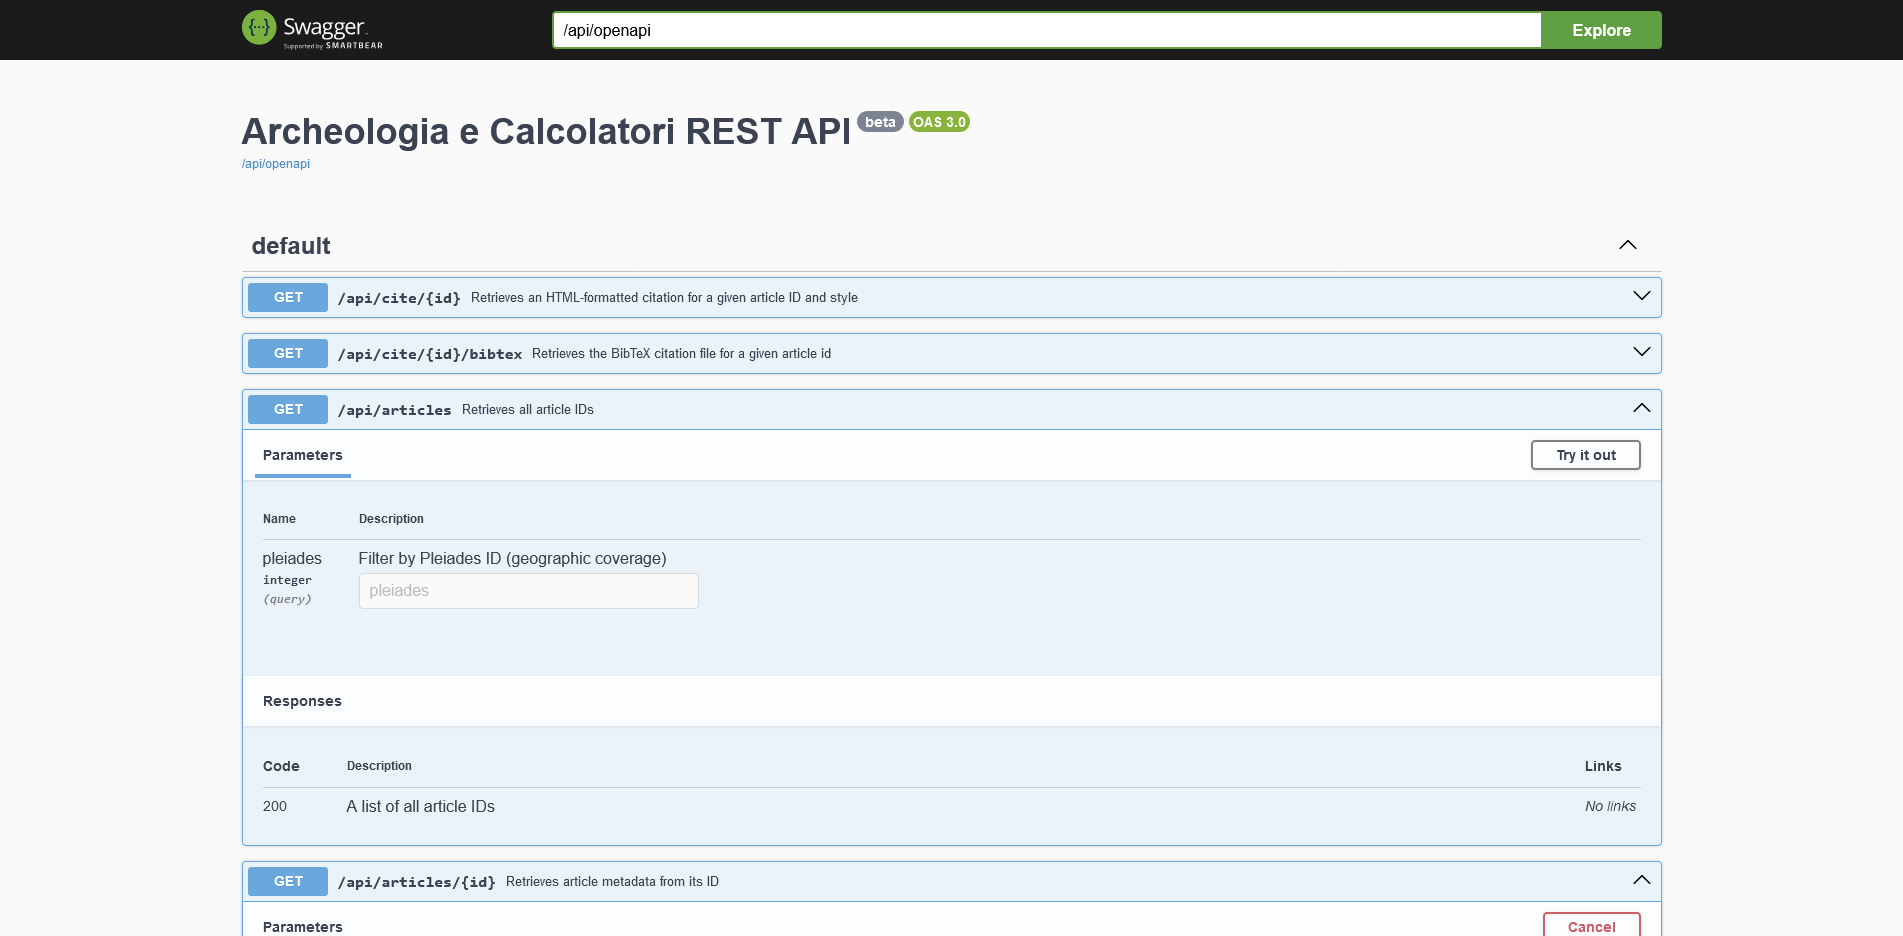Click 'Retrieves all article IDs' summary
Viewport: 1903px width, 936px height.
pos(528,410)
